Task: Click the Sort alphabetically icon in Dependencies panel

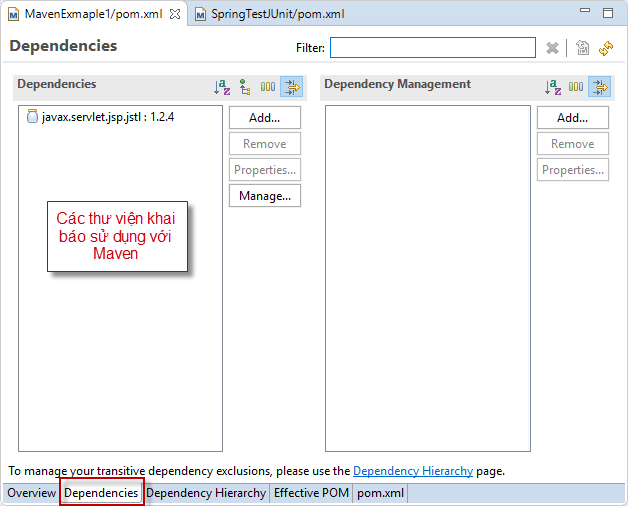Action: click(x=222, y=87)
